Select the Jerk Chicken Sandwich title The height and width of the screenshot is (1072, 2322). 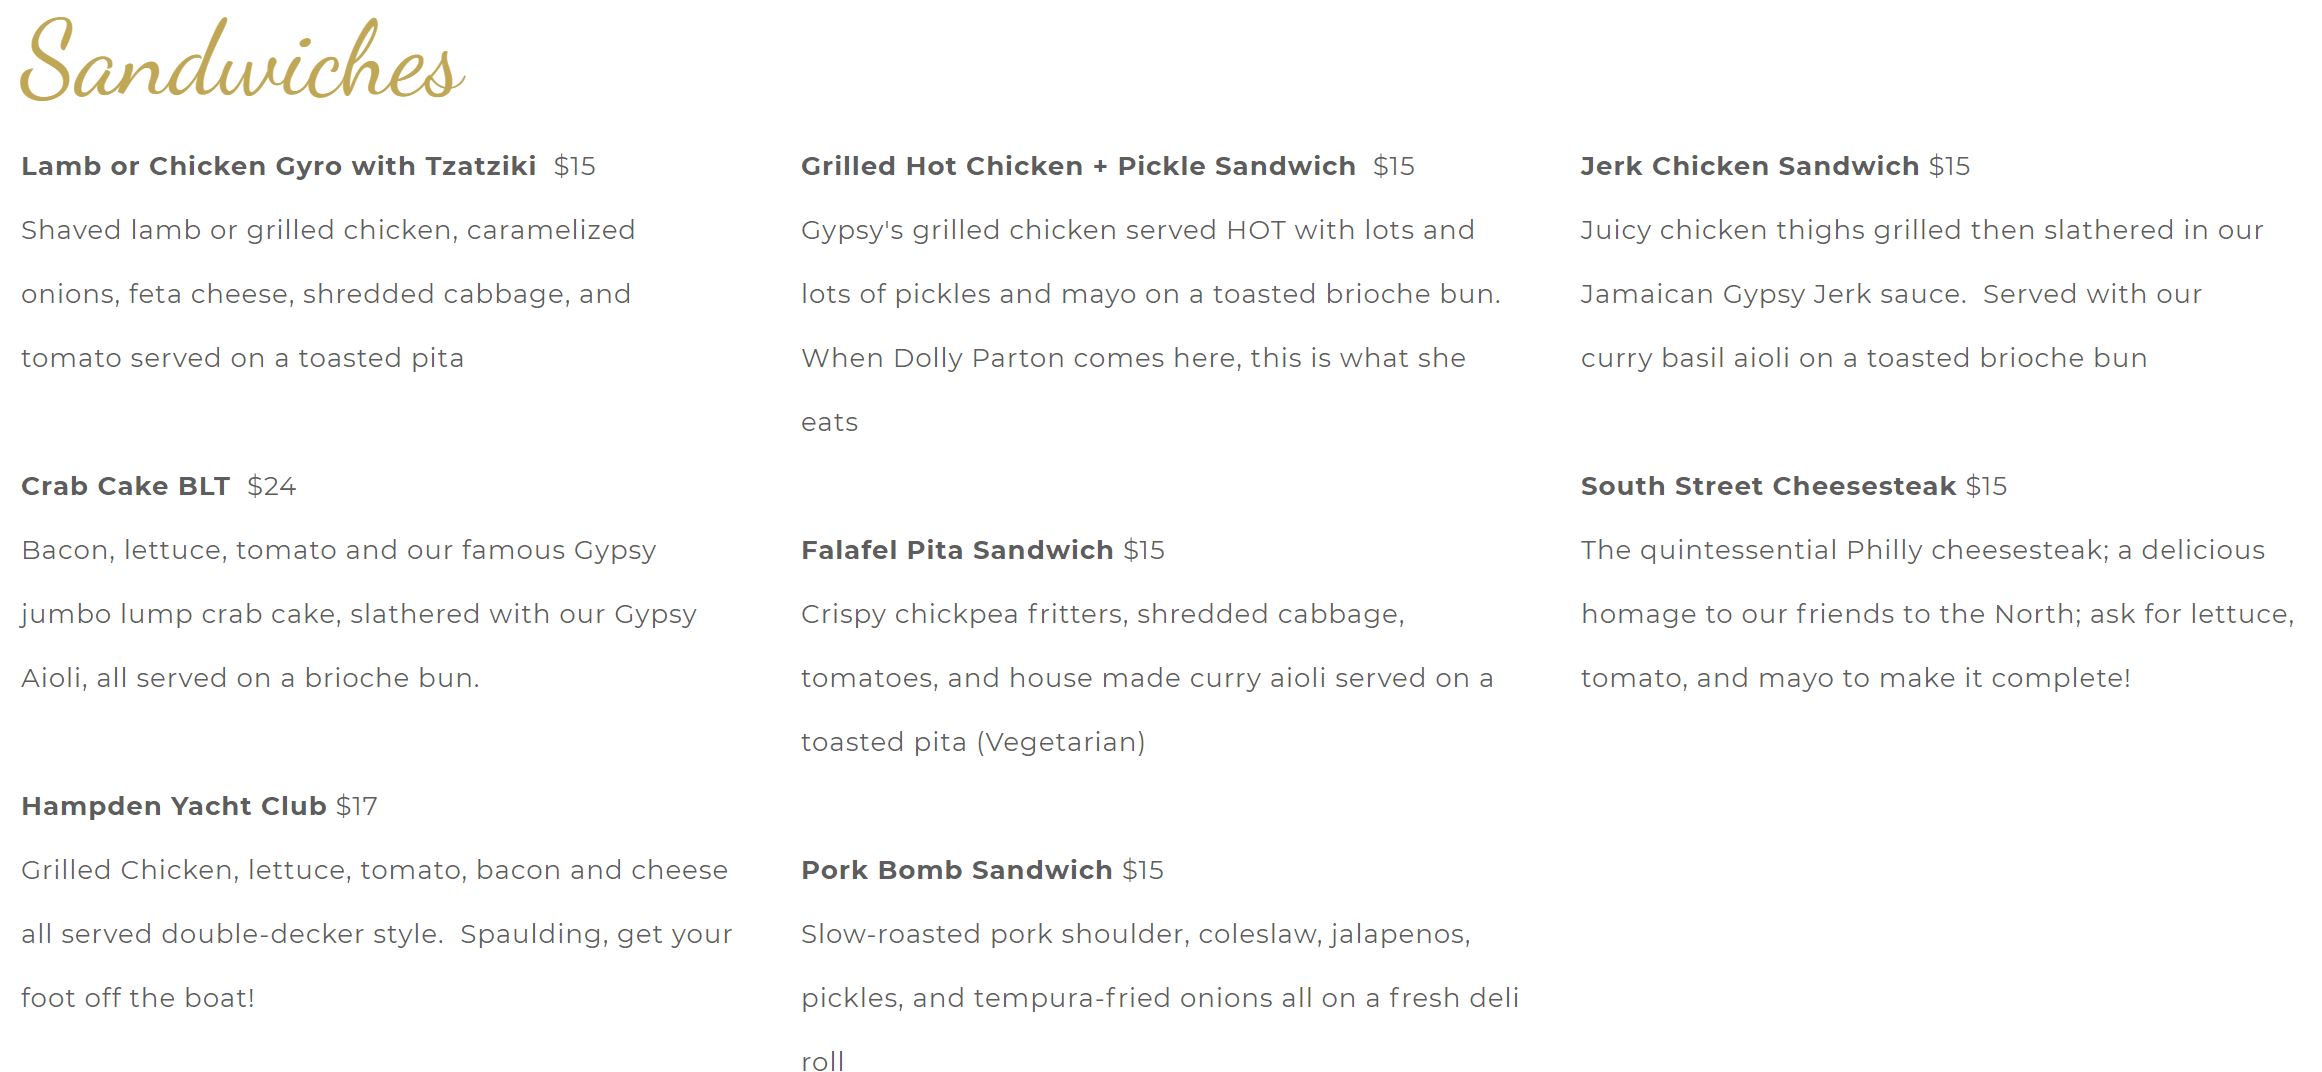1749,166
